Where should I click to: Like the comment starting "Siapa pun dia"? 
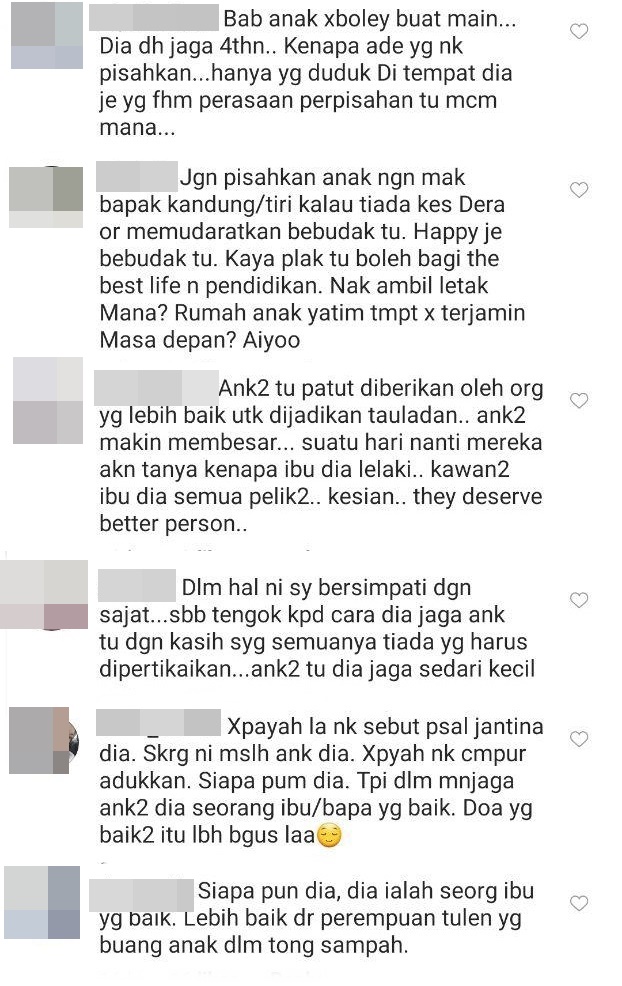(x=579, y=903)
